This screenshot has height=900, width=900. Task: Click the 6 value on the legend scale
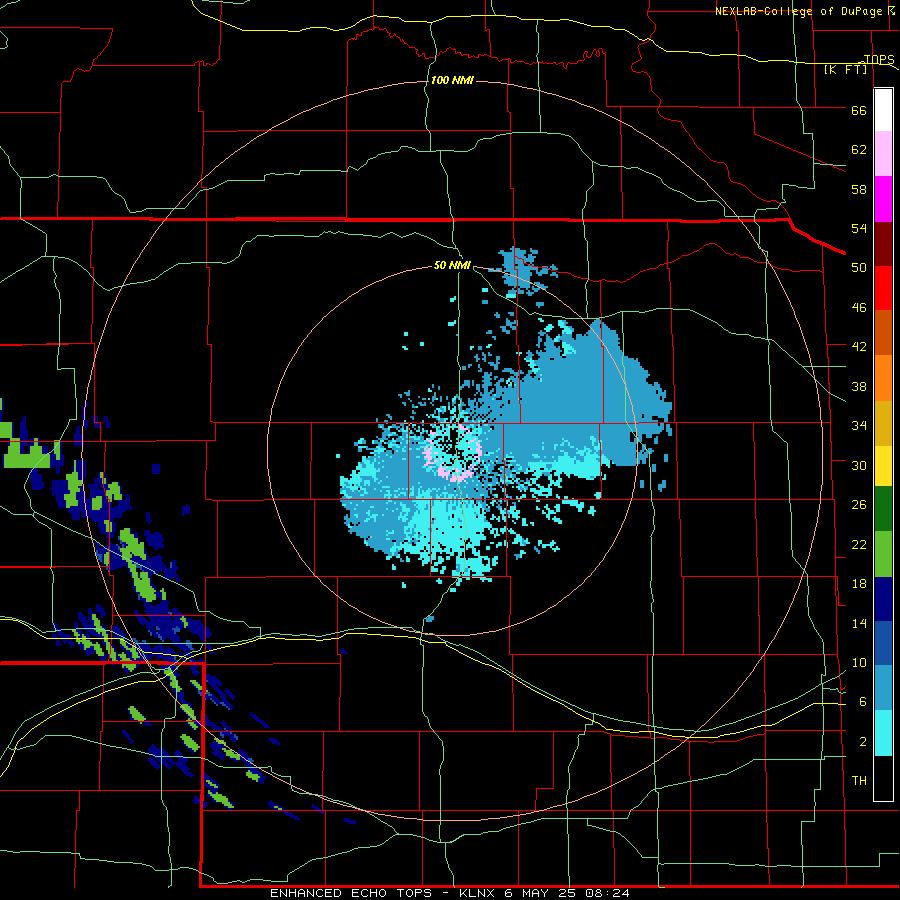[x=863, y=701]
